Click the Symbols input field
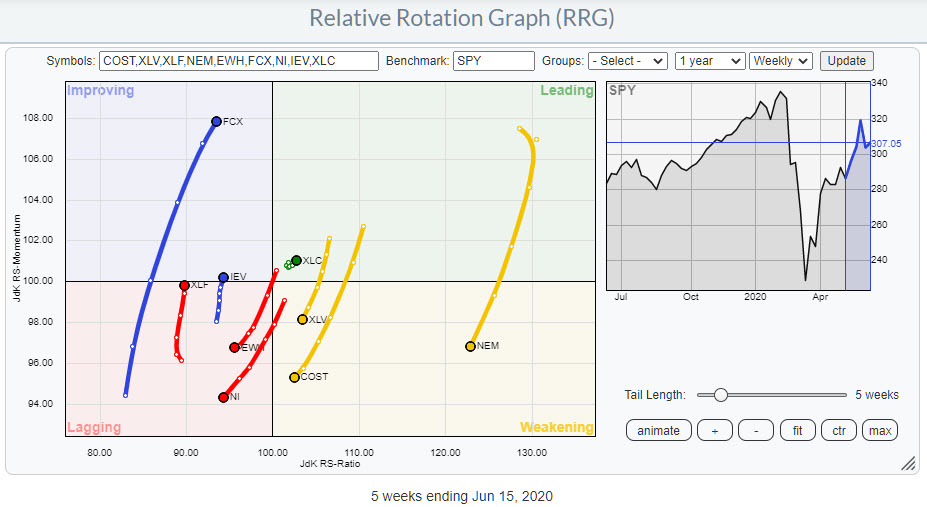Screen dimensions: 927x507 point(238,61)
